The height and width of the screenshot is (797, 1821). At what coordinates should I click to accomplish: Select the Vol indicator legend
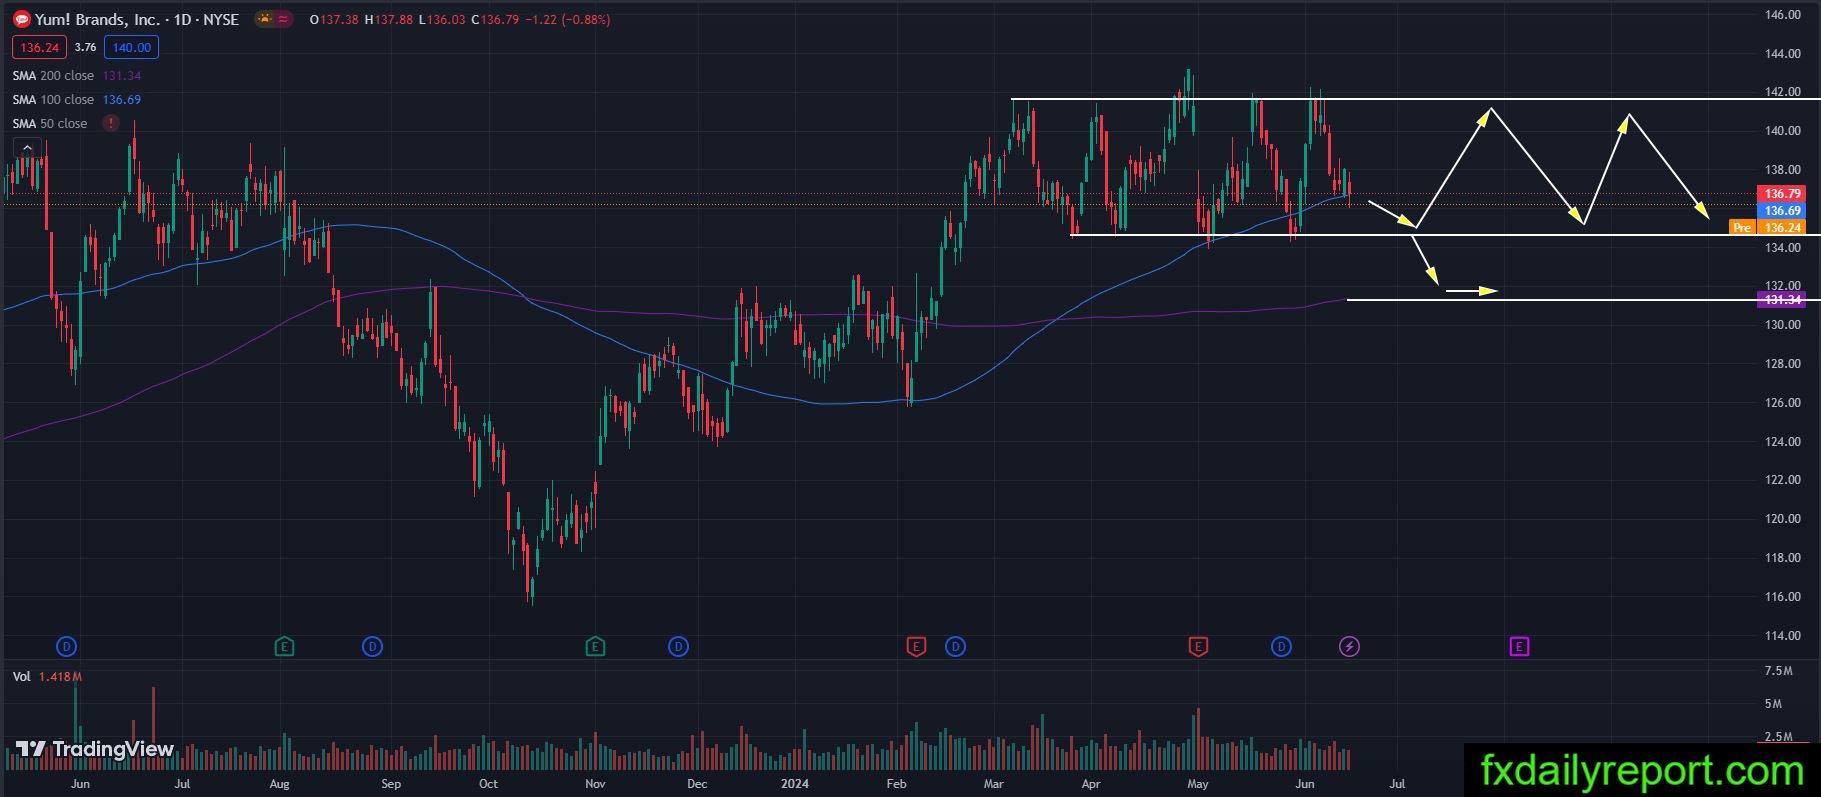point(21,677)
